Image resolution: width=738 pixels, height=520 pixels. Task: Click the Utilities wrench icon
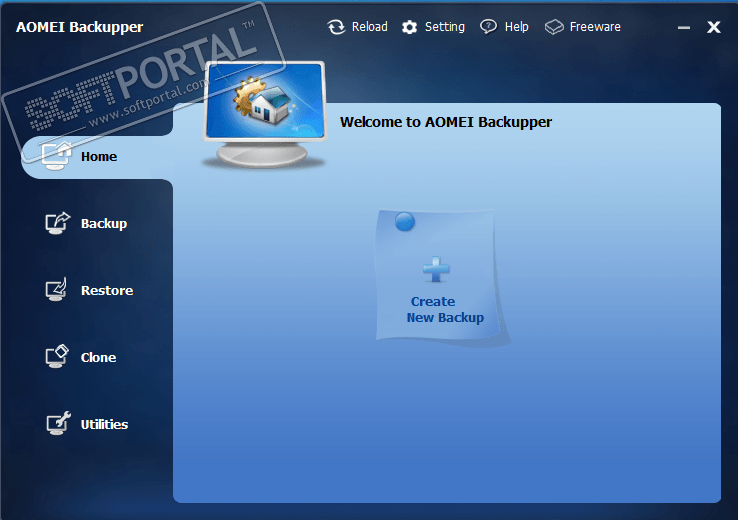58,424
